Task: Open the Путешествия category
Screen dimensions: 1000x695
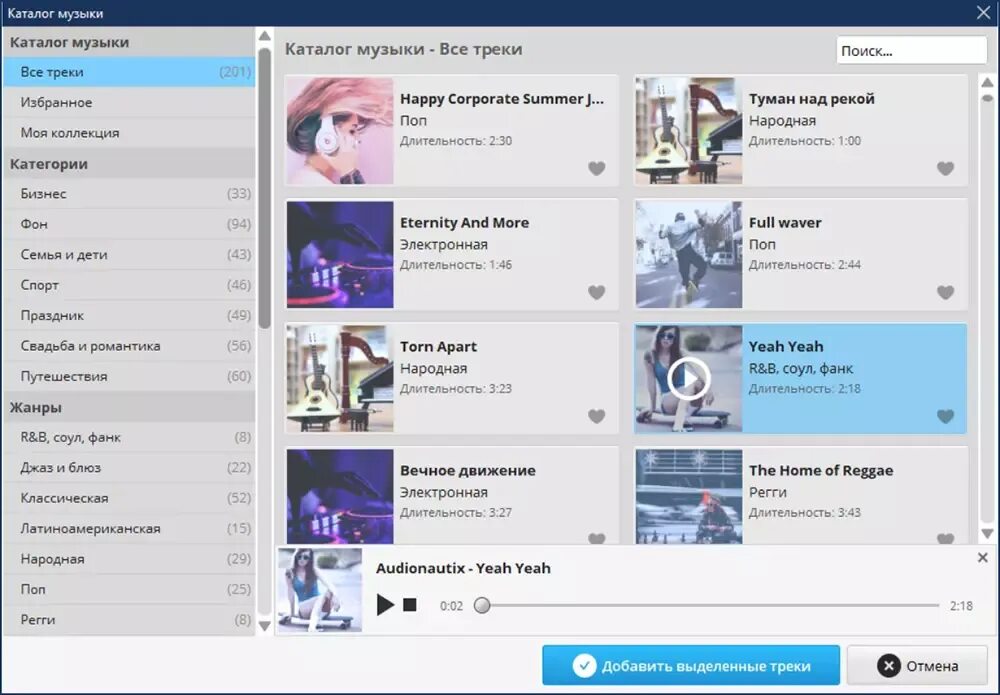Action: [x=129, y=376]
